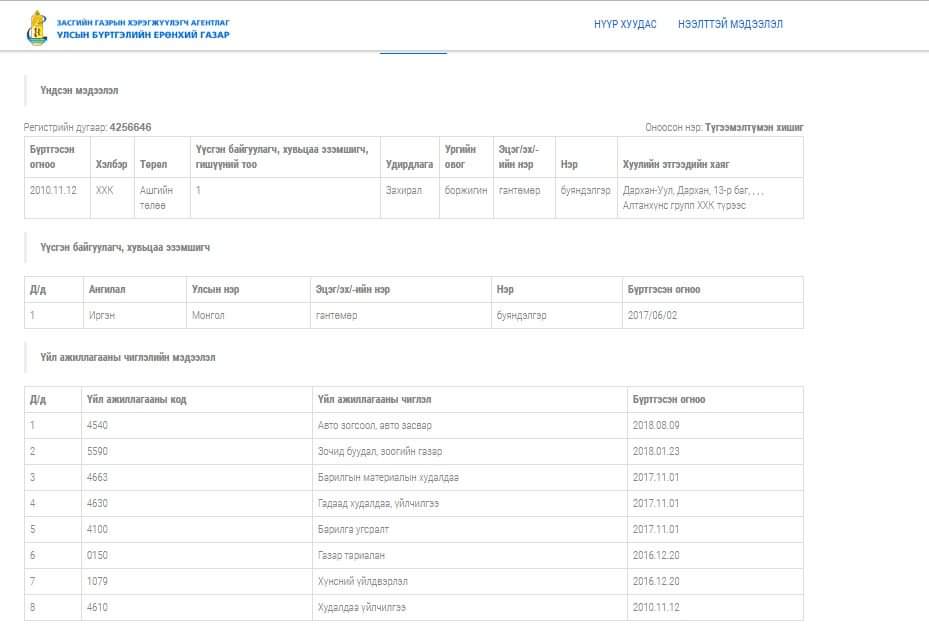929x625 pixels.
Task: Click activity code 4630
Action: tap(97, 504)
